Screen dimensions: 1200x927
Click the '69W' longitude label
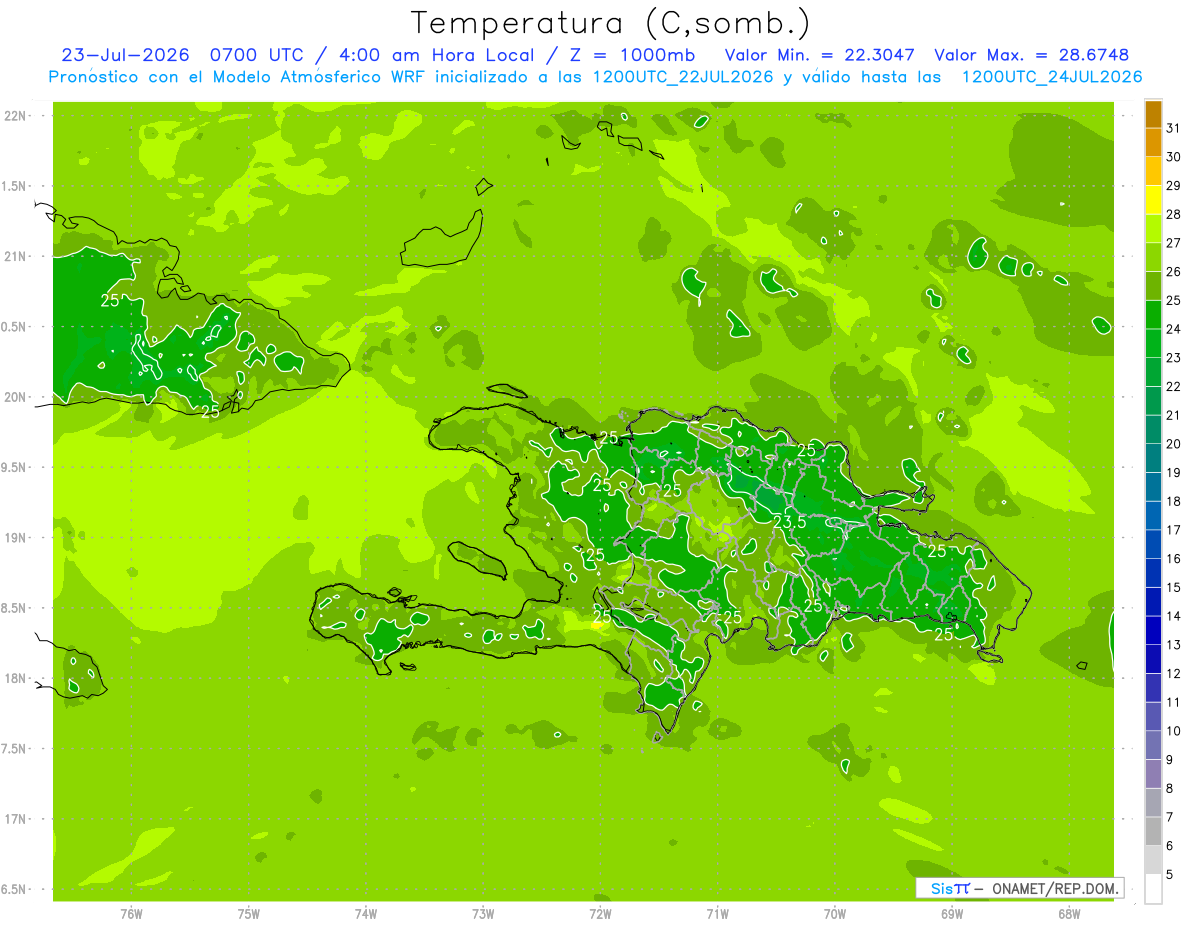tap(952, 913)
